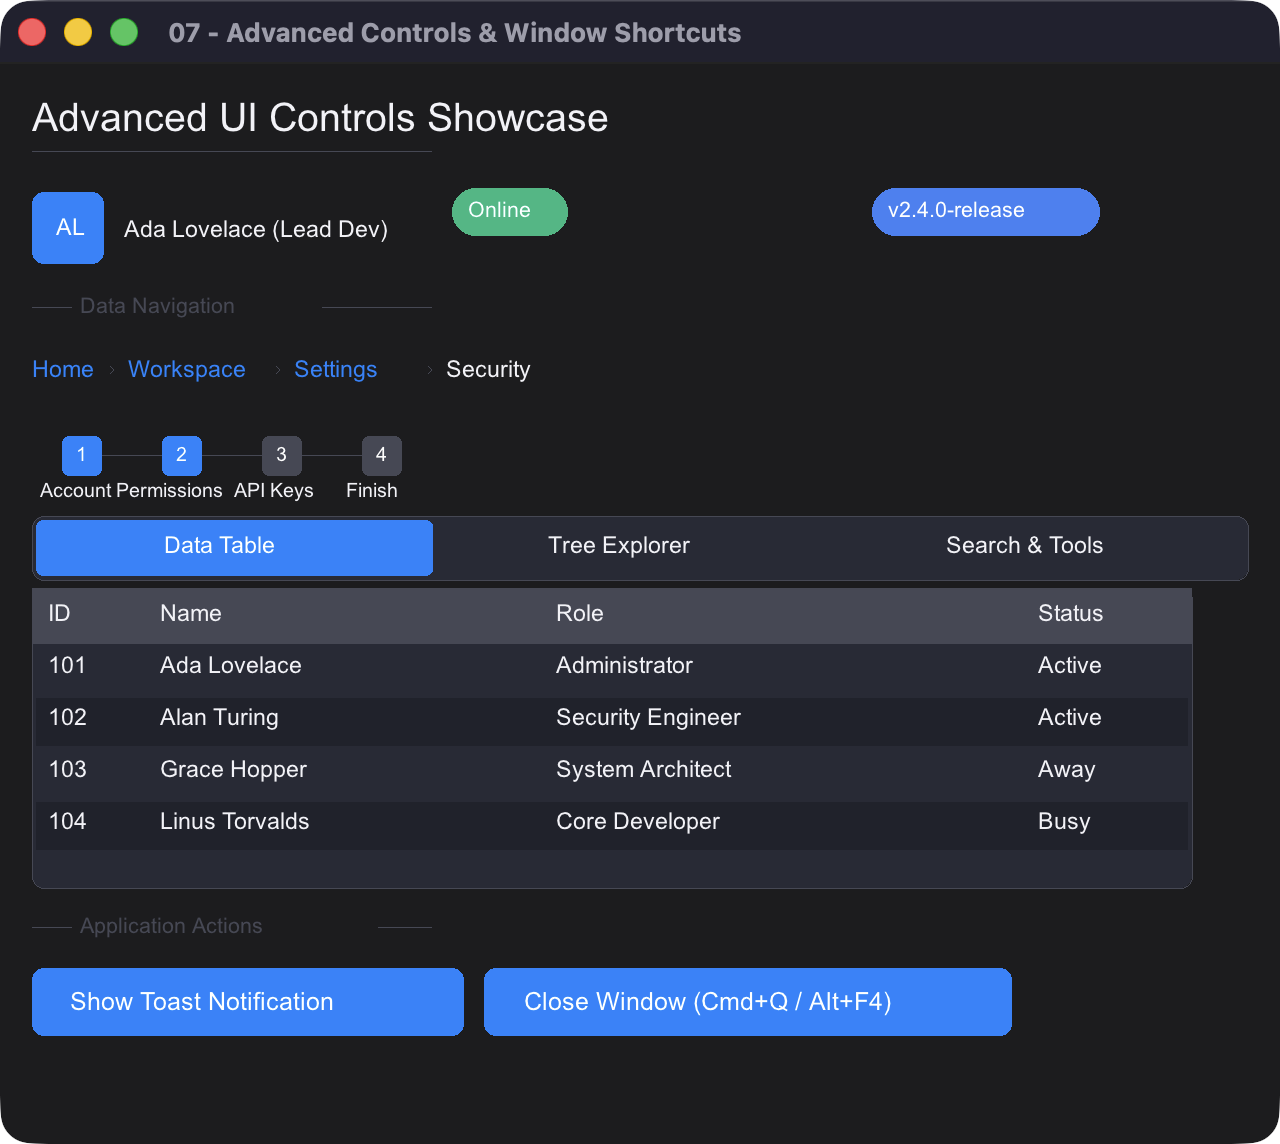This screenshot has height=1144, width=1280.
Task: Click Active status in Alan Turing row
Action: pos(1070,718)
